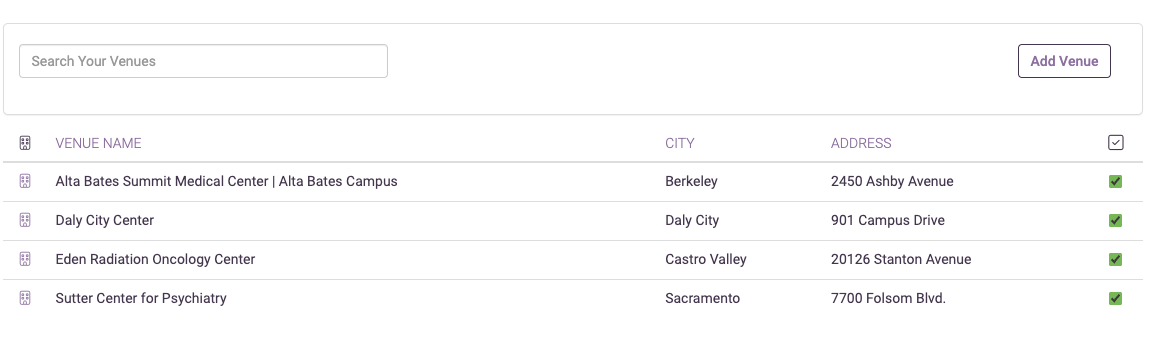
Task: Open Sutter Center for Psychiatry venue
Action: (141, 298)
